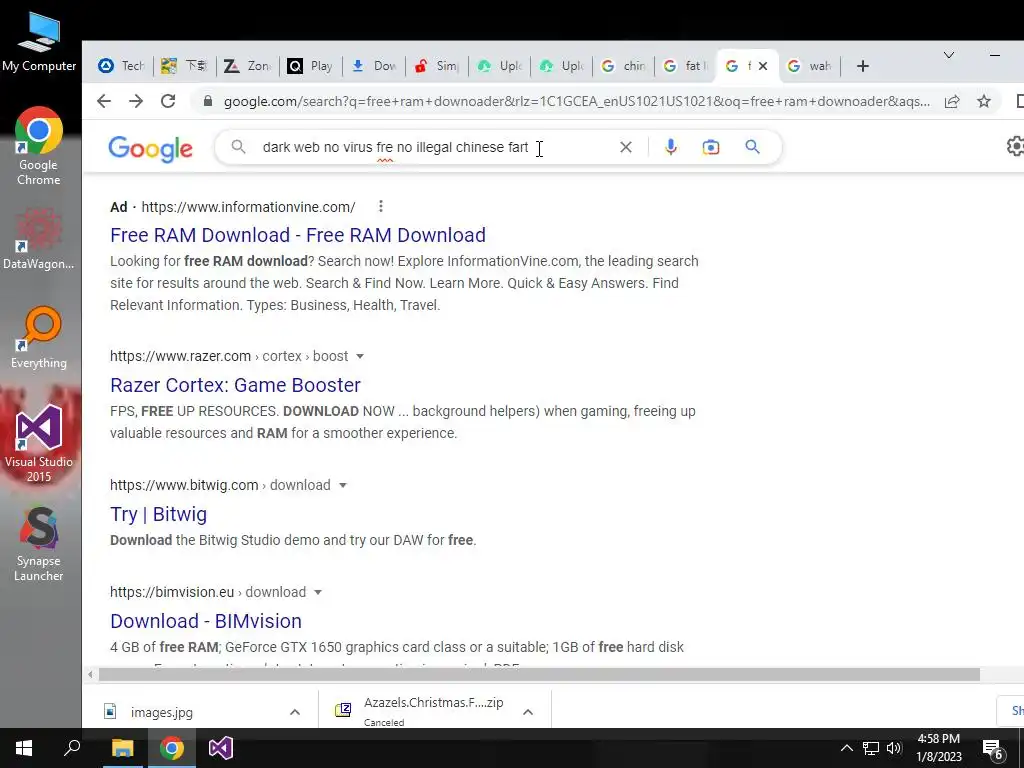This screenshot has height=768, width=1024.
Task: Clear the Google search box
Action: [x=626, y=147]
